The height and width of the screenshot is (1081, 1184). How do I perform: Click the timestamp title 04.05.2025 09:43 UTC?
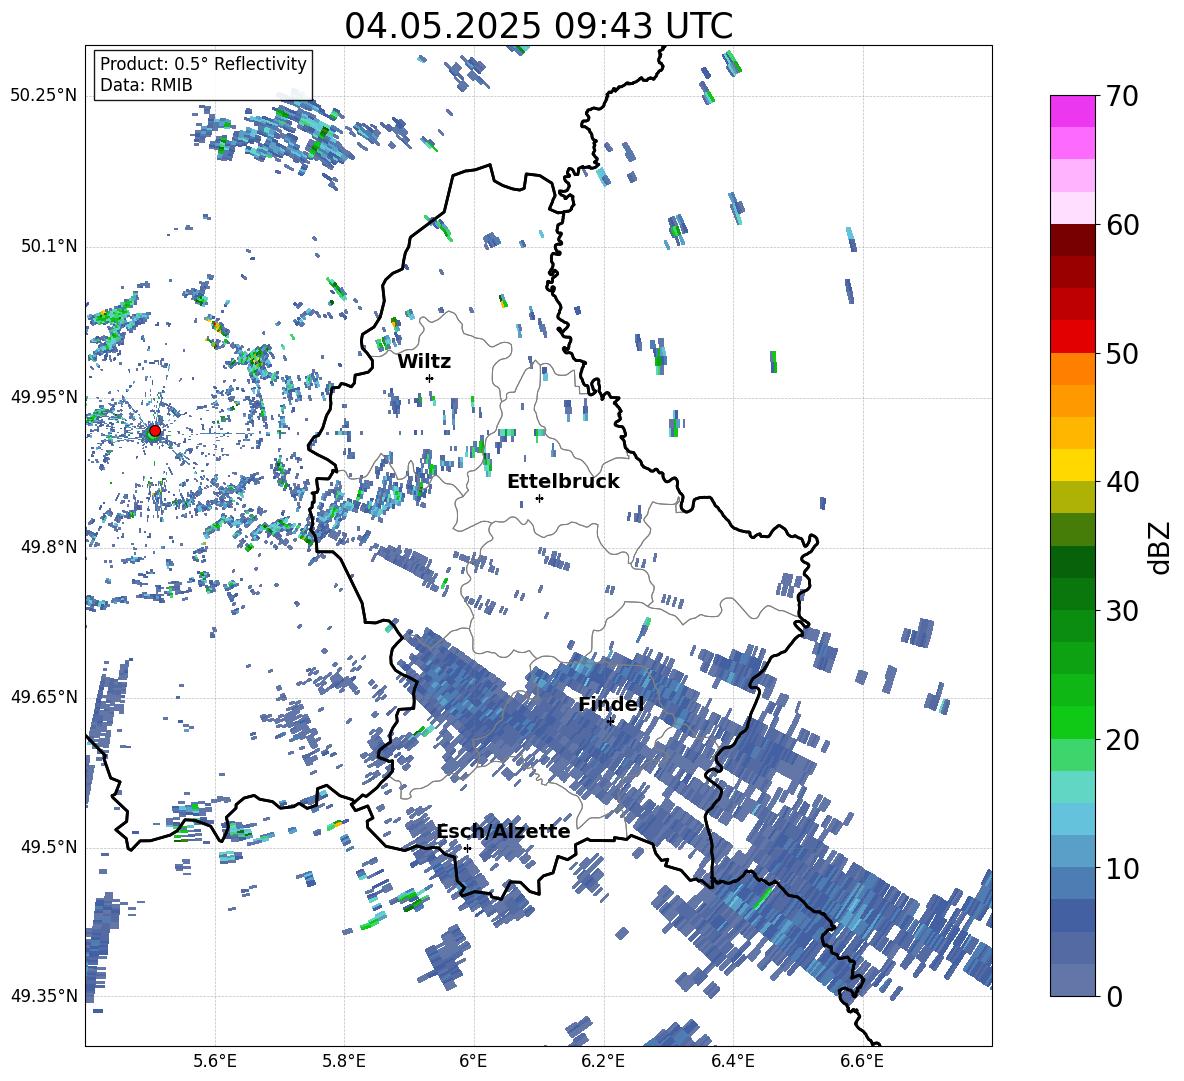[x=539, y=26]
